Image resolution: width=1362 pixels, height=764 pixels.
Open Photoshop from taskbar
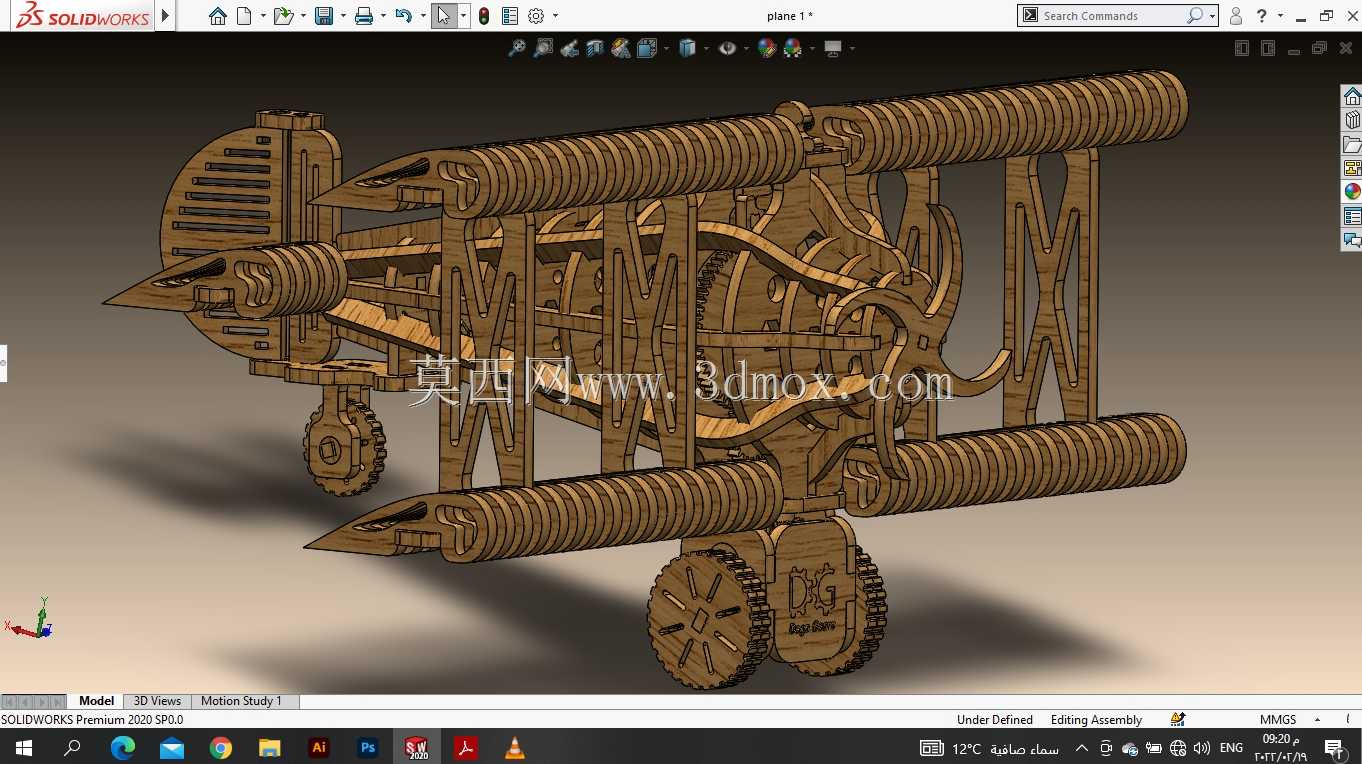coord(368,748)
